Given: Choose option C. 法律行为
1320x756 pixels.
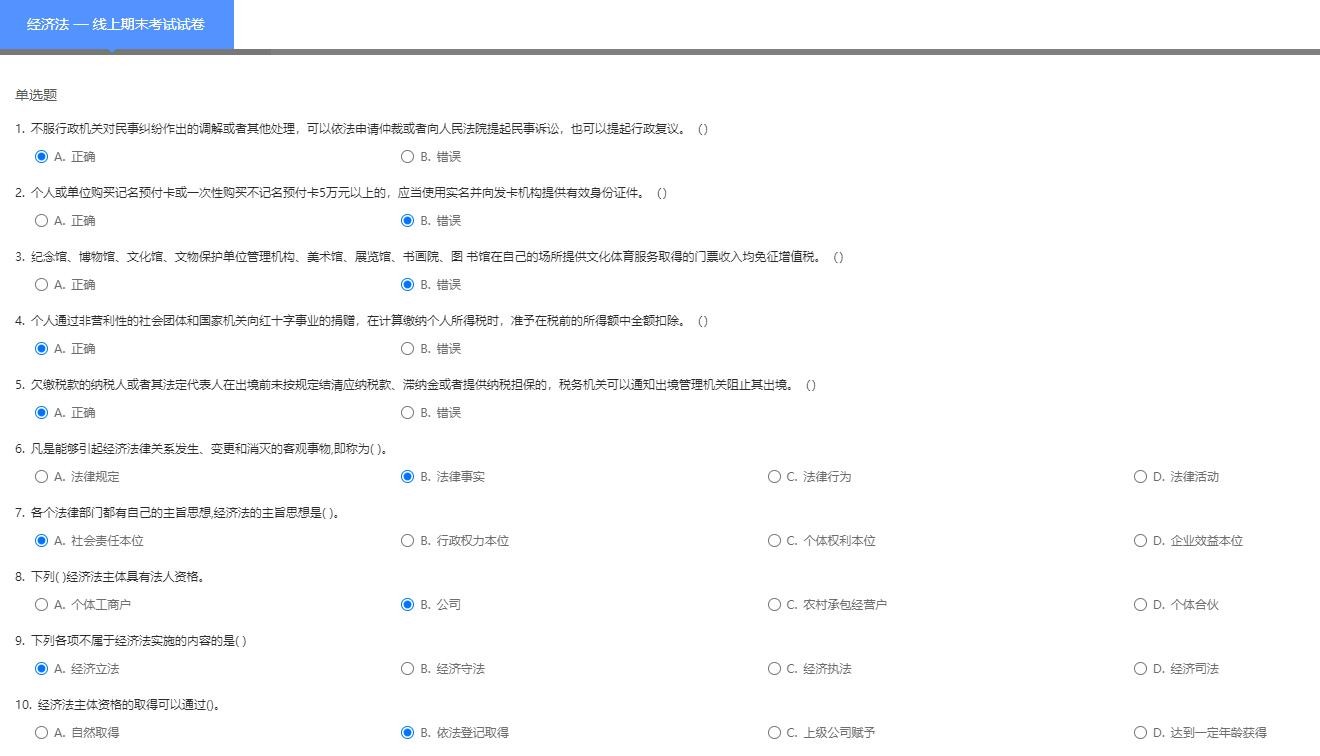Looking at the screenshot, I should click(x=774, y=477).
